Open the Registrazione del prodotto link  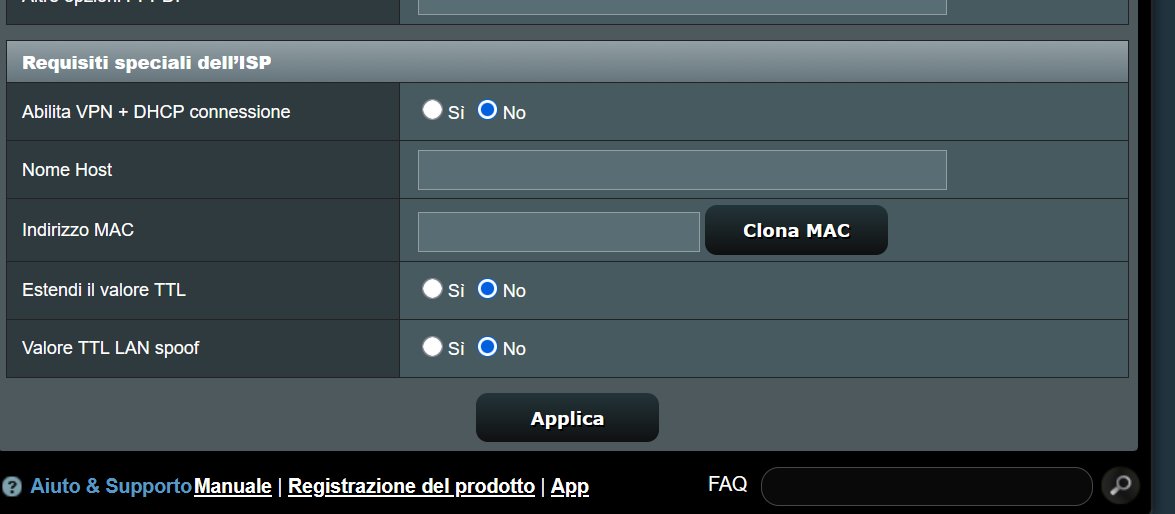point(411,487)
